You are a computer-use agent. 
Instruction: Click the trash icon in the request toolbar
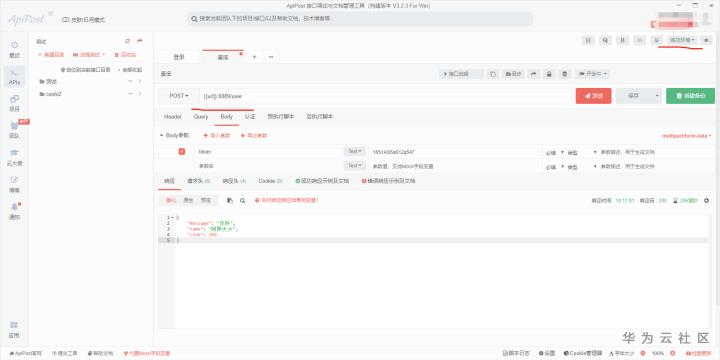565,74
